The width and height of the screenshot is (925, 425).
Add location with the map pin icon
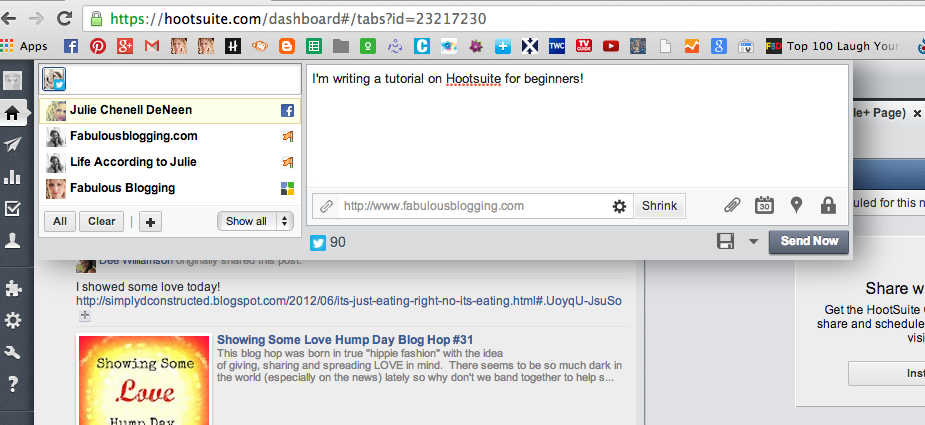(x=796, y=205)
